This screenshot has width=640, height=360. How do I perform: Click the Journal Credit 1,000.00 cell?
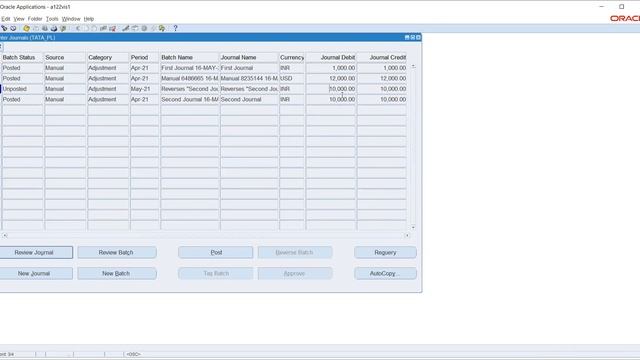[x=382, y=68]
